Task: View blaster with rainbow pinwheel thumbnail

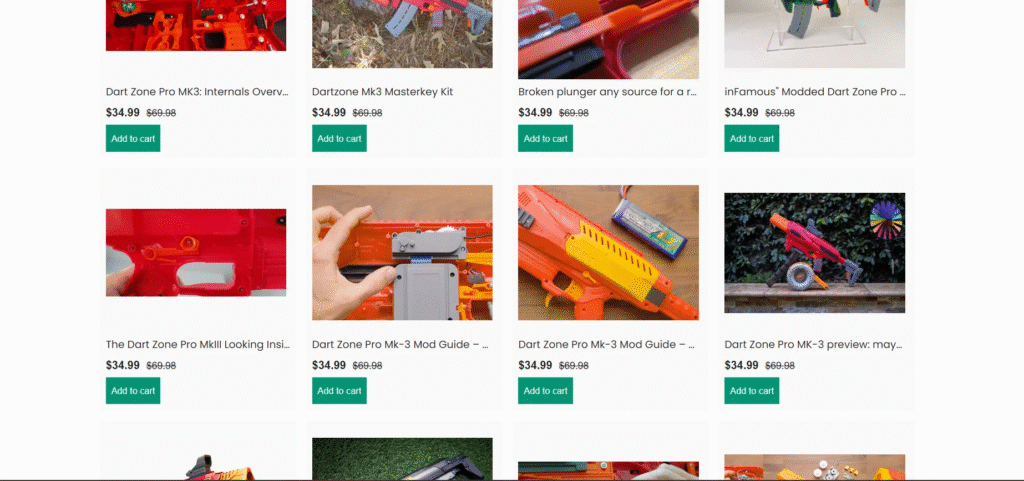Action: [x=814, y=253]
